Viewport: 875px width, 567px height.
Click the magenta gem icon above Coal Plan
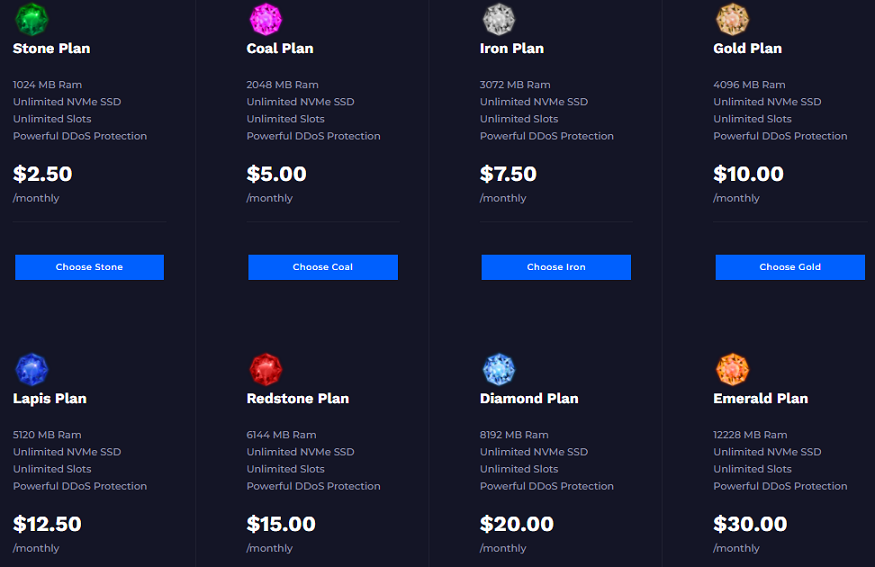click(265, 20)
